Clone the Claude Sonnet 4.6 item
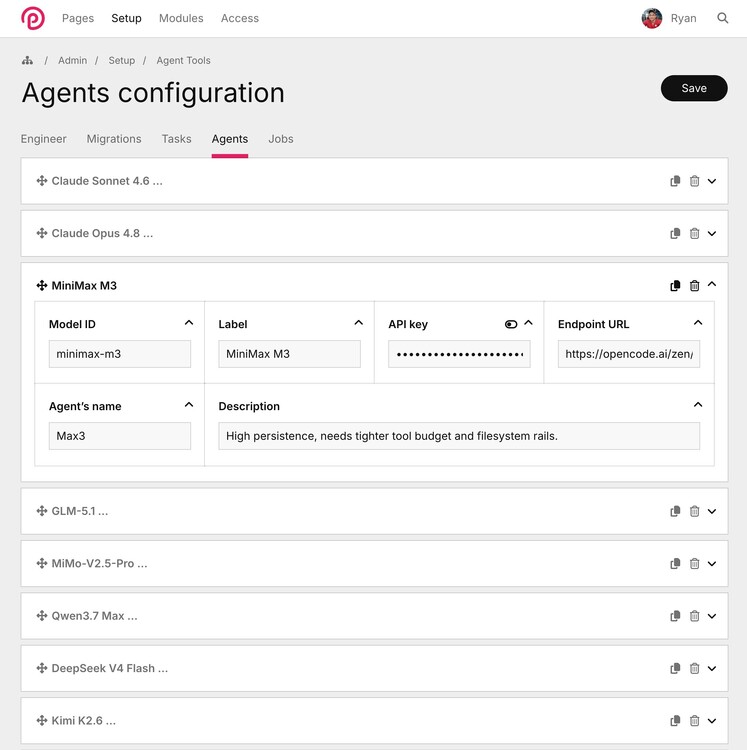The height and width of the screenshot is (750, 747). 675,181
